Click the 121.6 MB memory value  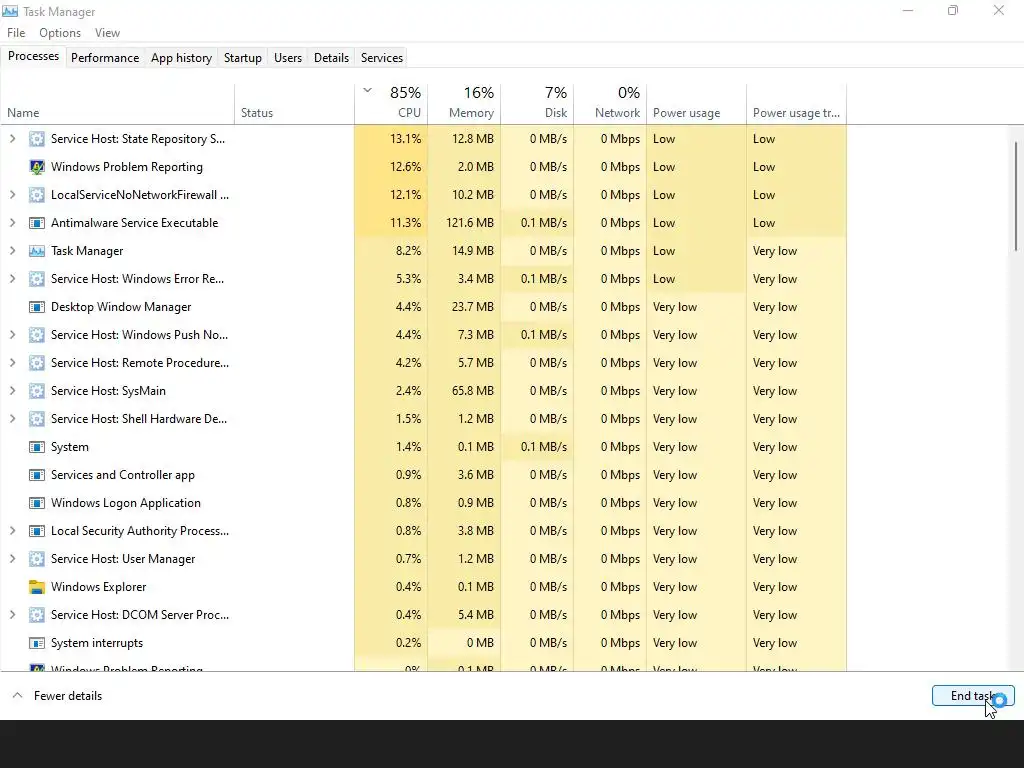[470, 223]
